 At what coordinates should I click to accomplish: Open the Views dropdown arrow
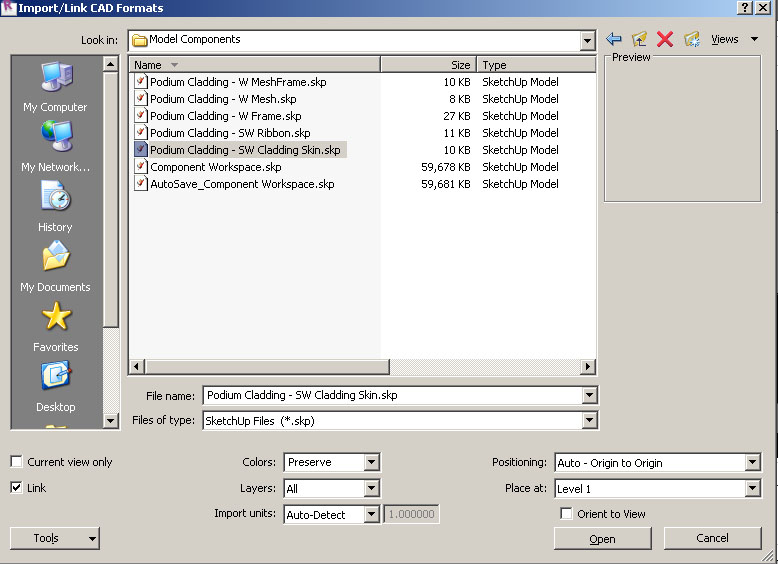(754, 39)
